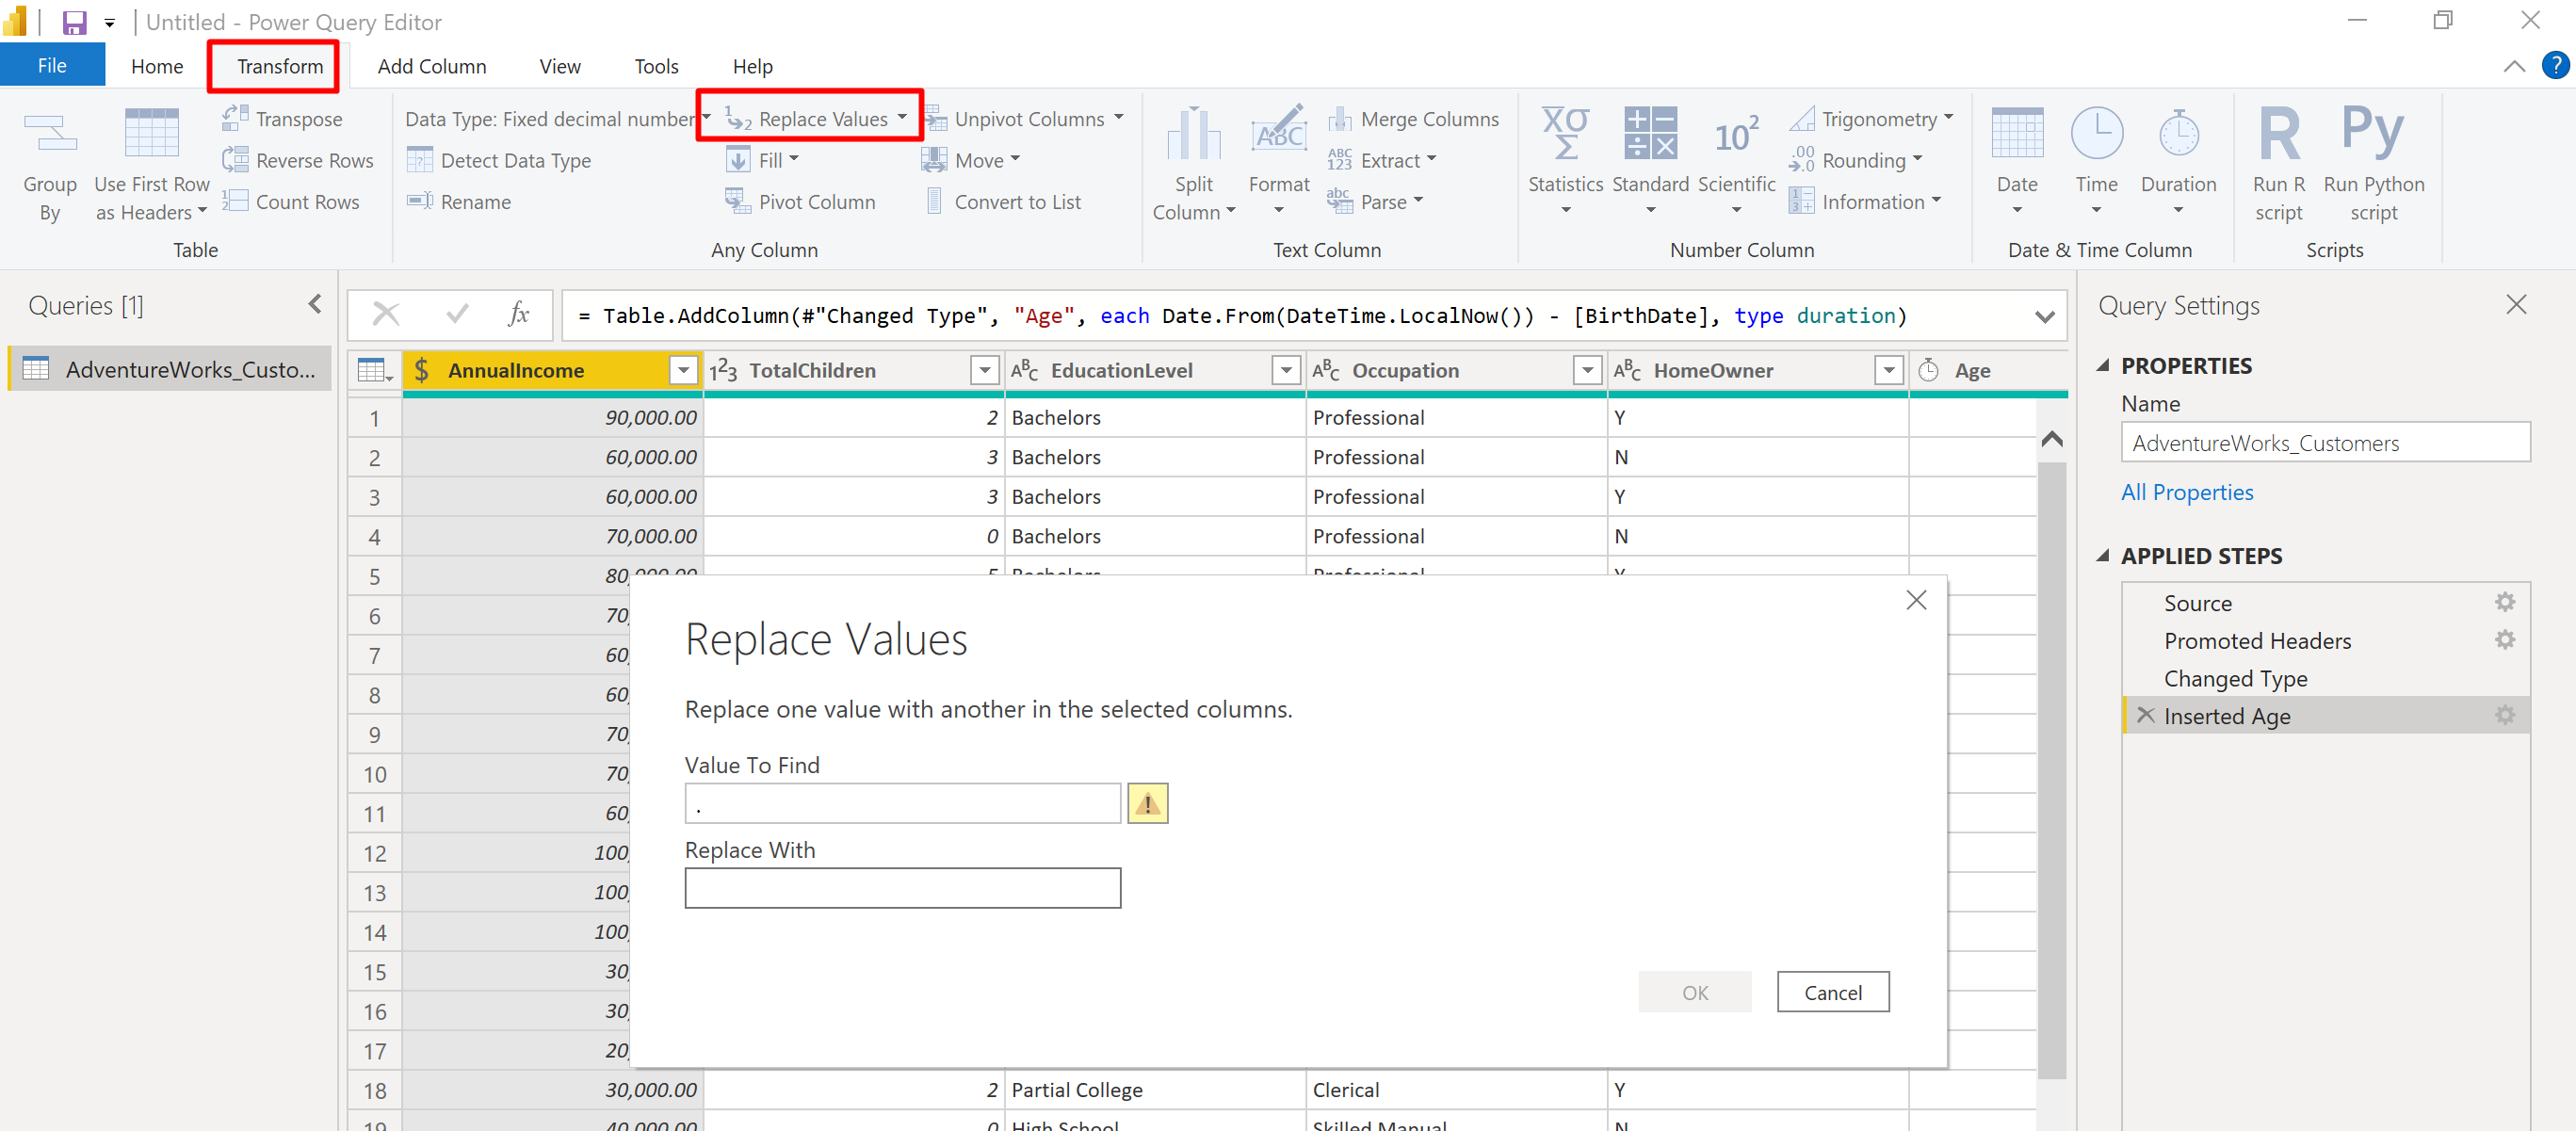Click Use First Row as Headers
The width and height of the screenshot is (2576, 1131).
(x=152, y=166)
